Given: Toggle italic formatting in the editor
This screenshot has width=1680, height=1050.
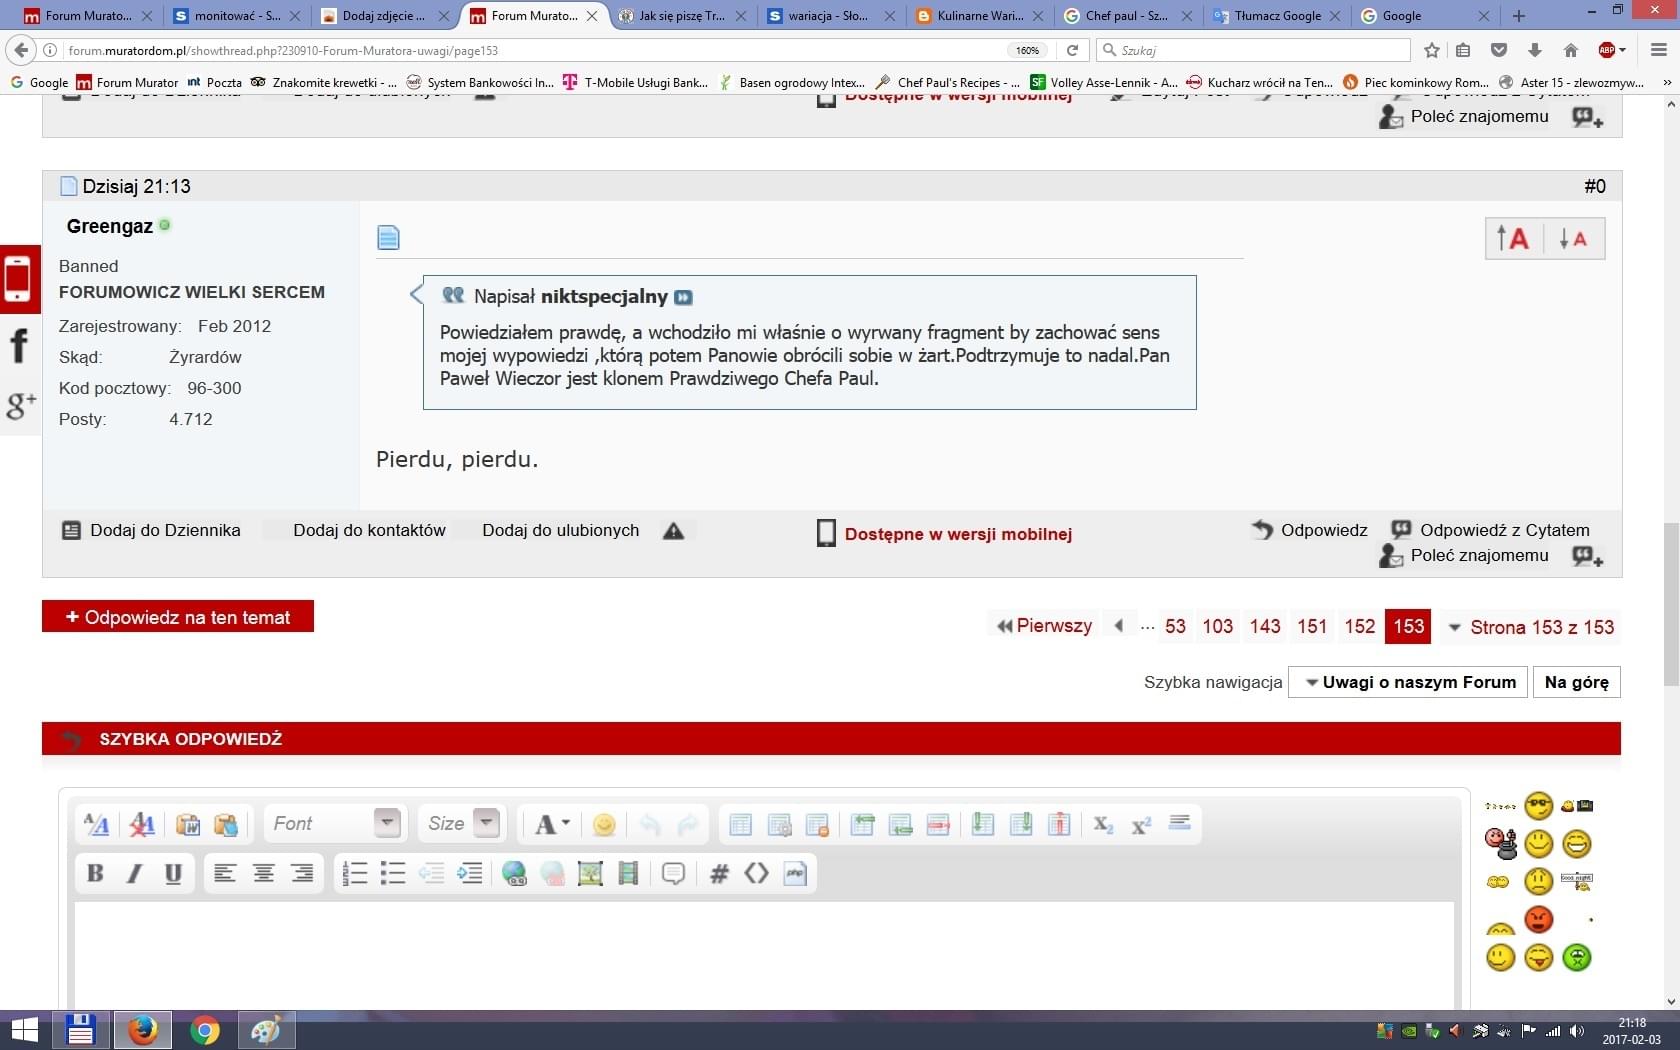Looking at the screenshot, I should [134, 873].
